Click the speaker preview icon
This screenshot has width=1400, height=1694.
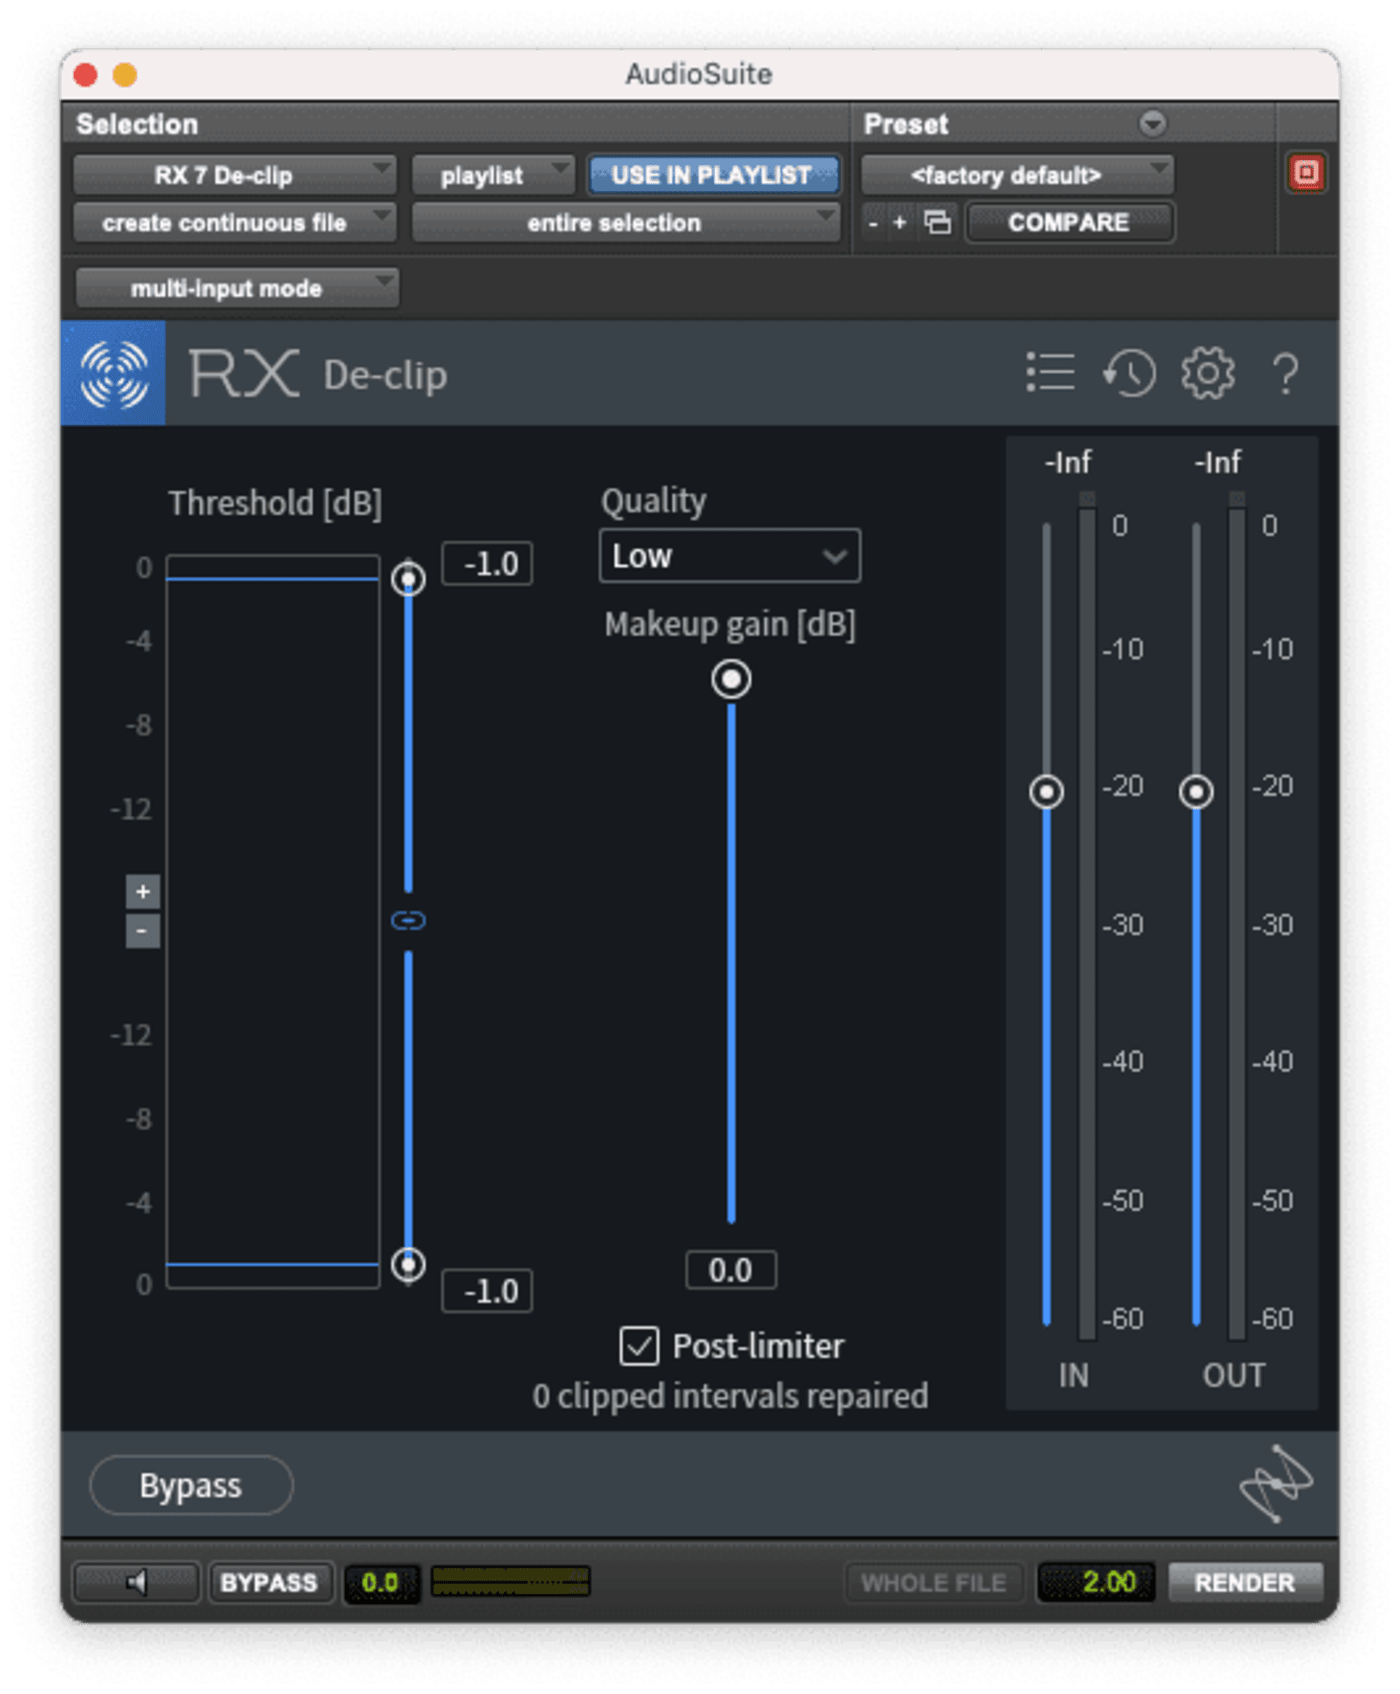(x=137, y=1582)
